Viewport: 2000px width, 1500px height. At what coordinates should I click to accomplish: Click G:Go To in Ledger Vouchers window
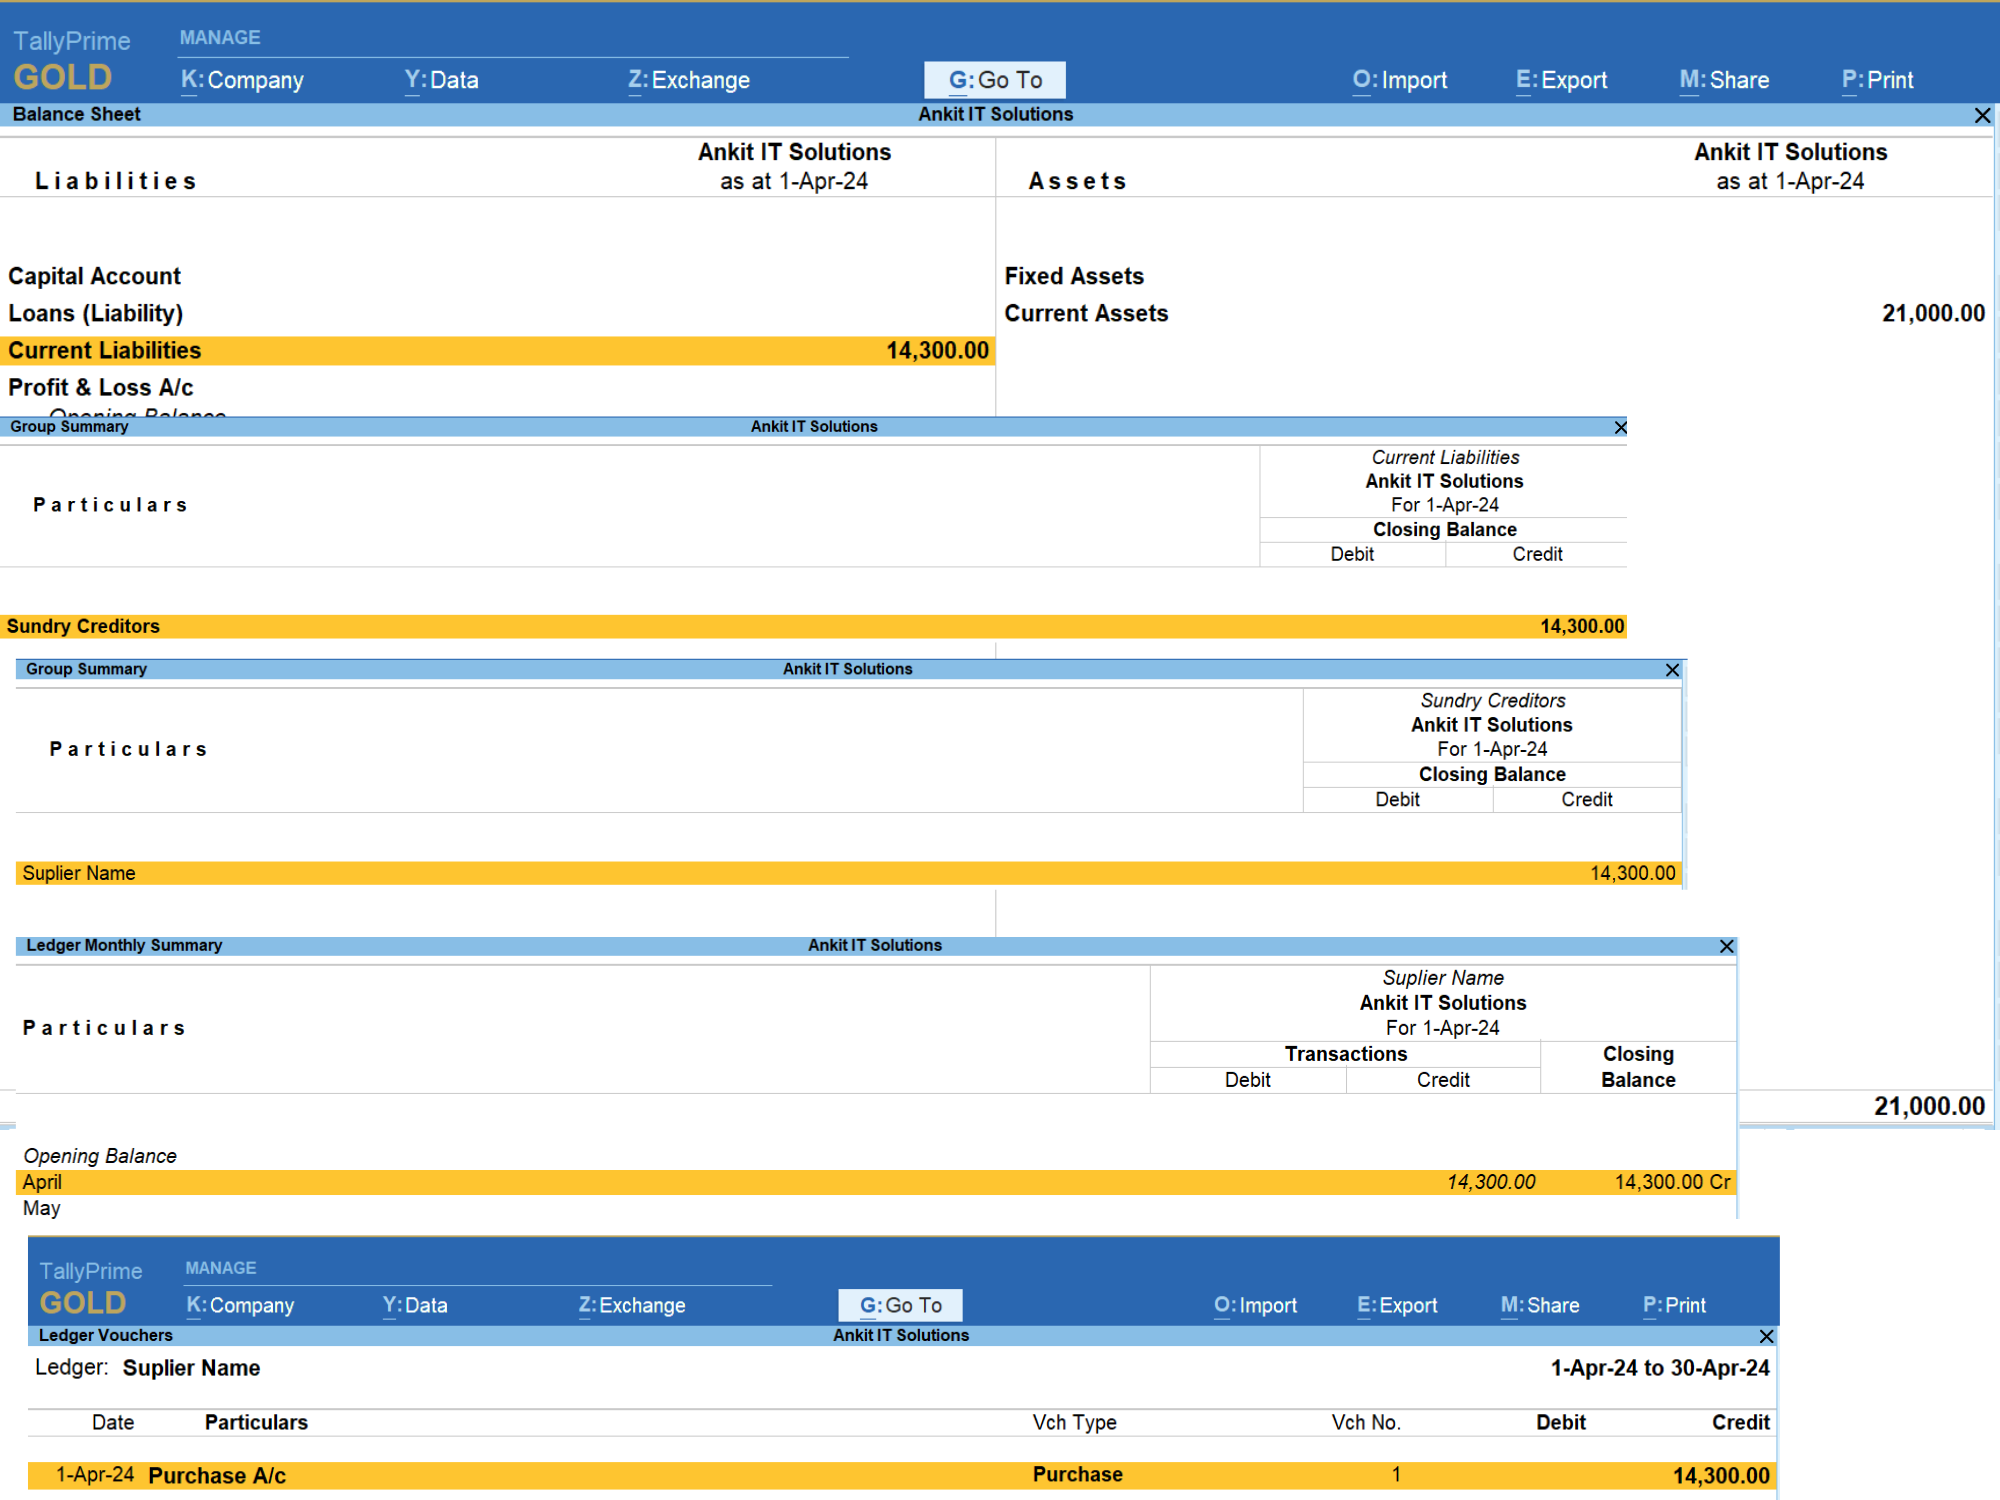click(x=900, y=1305)
